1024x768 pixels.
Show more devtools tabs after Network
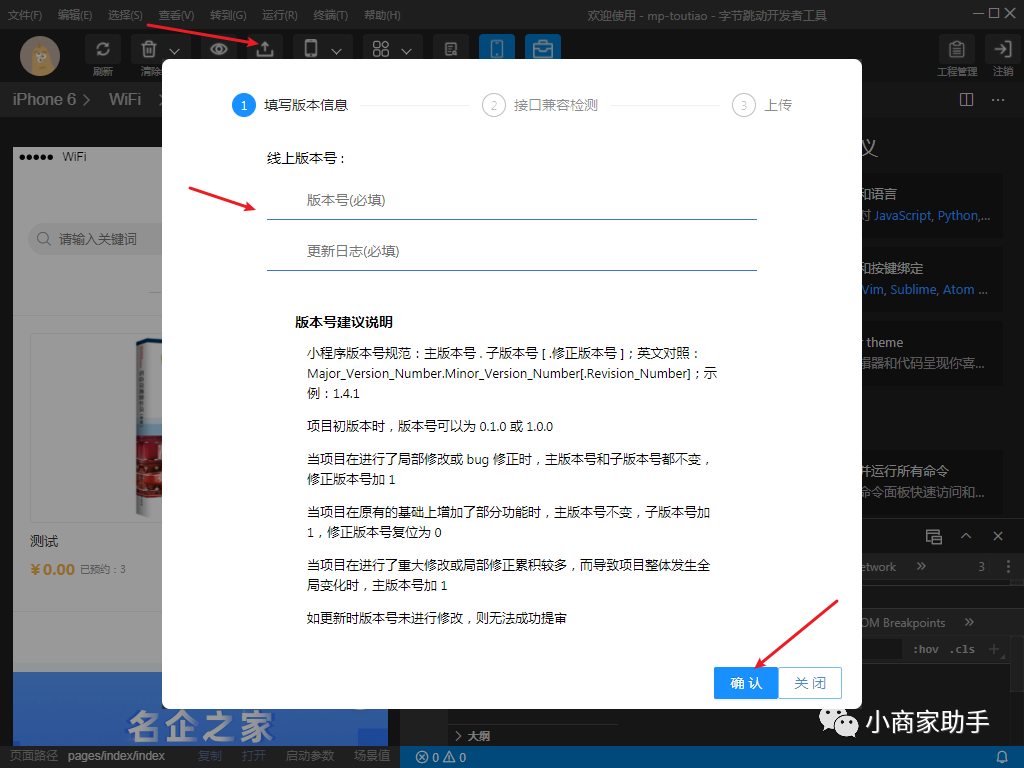921,566
